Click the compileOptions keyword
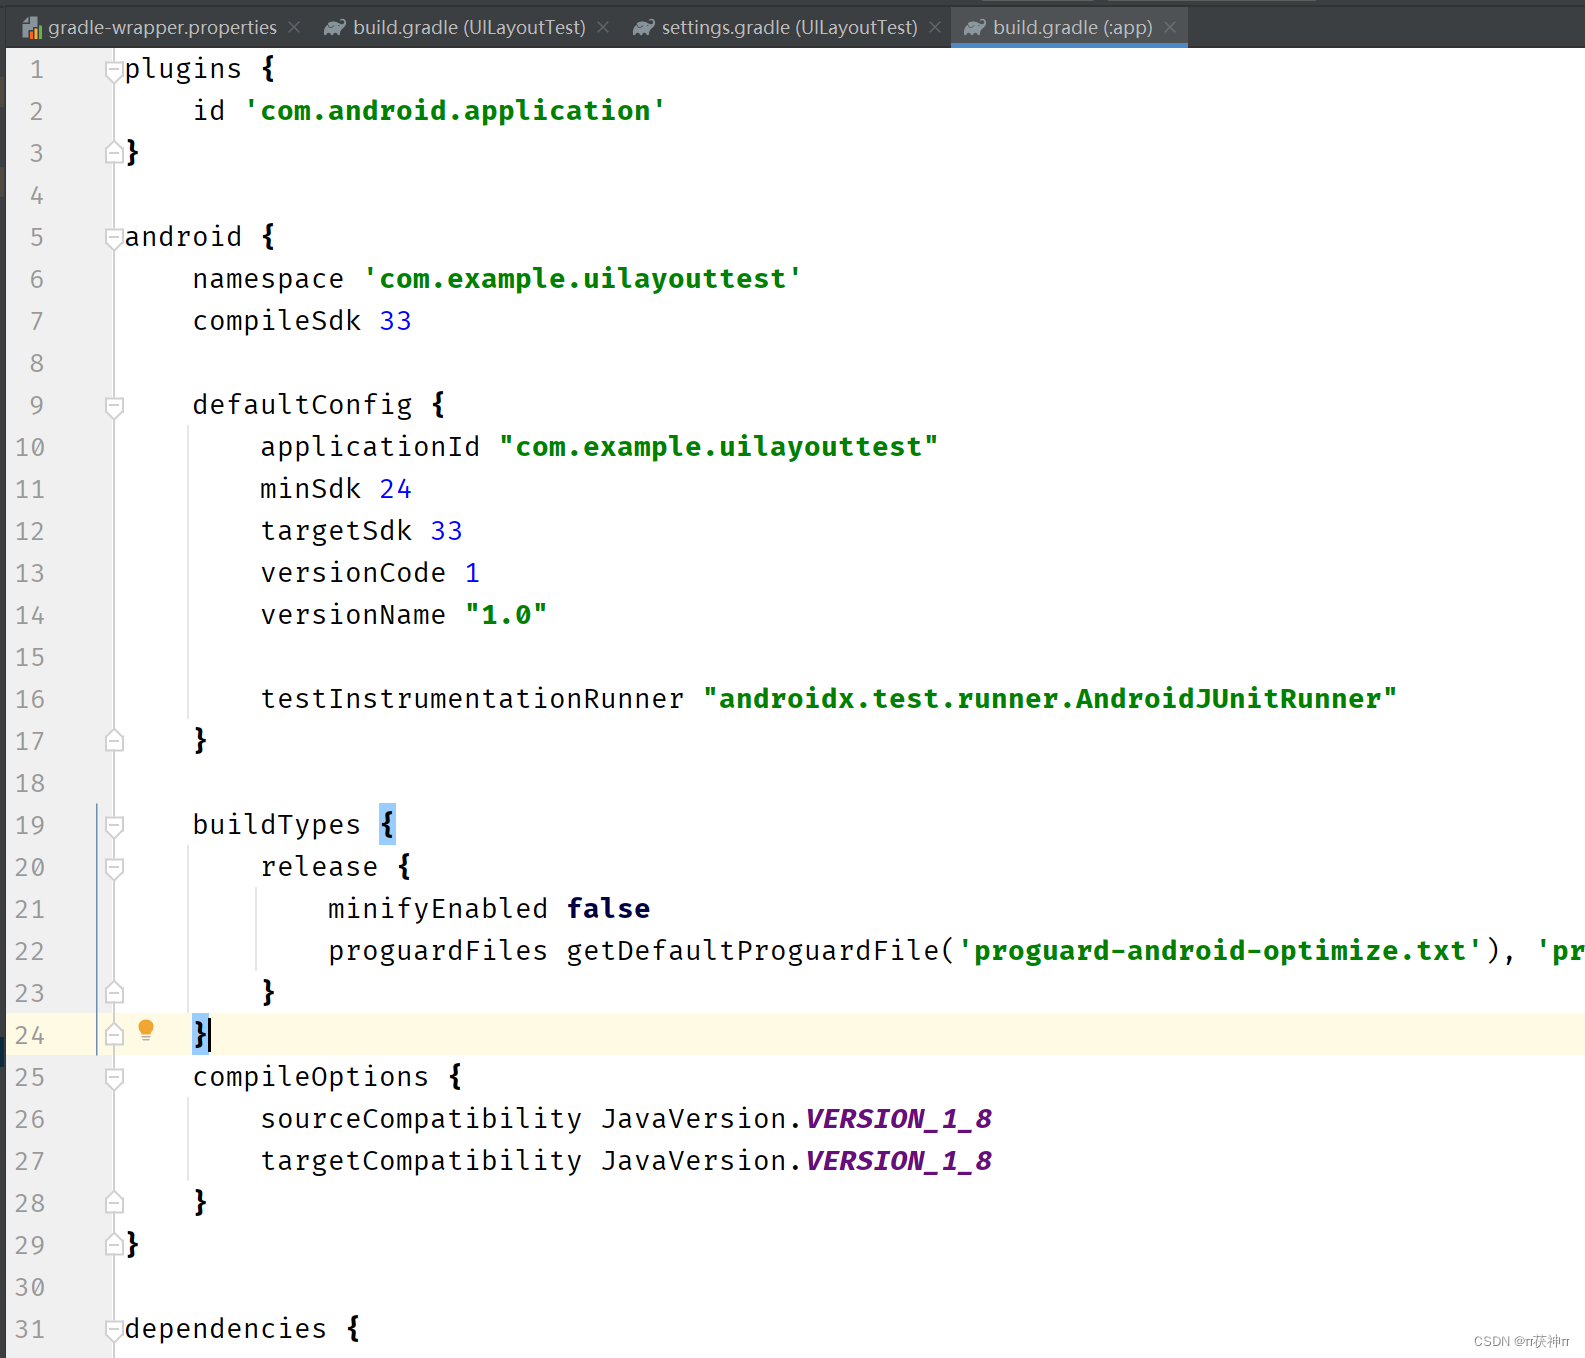Screen dimensions: 1585x1358 pos(310,1076)
